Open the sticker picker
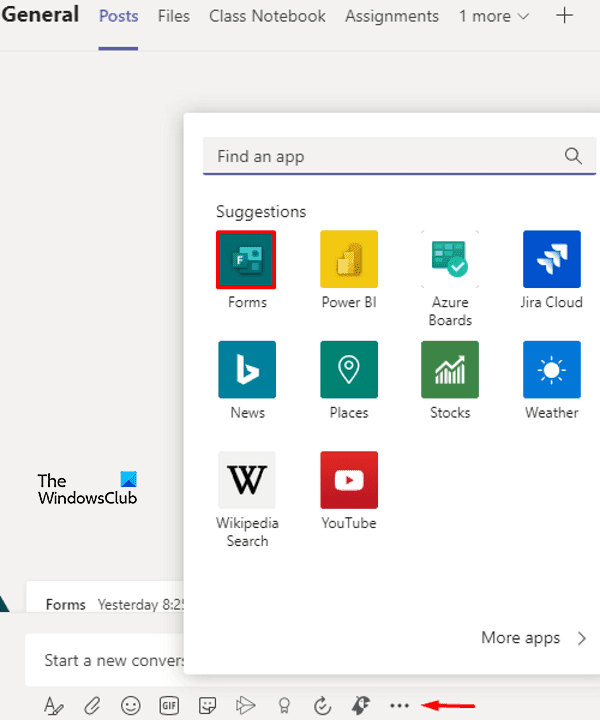 [207, 705]
